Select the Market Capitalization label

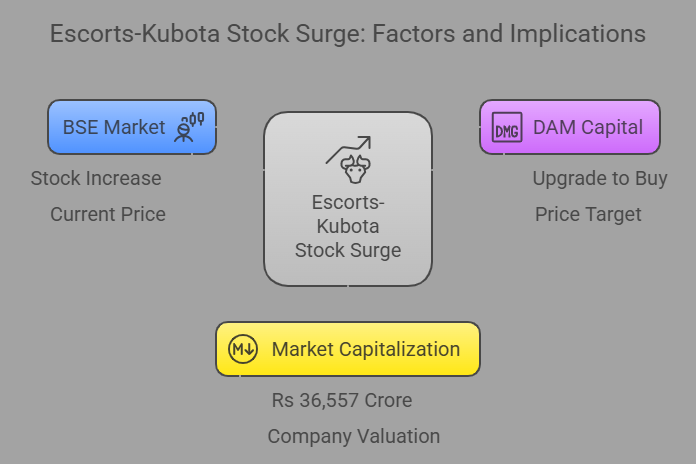(366, 349)
